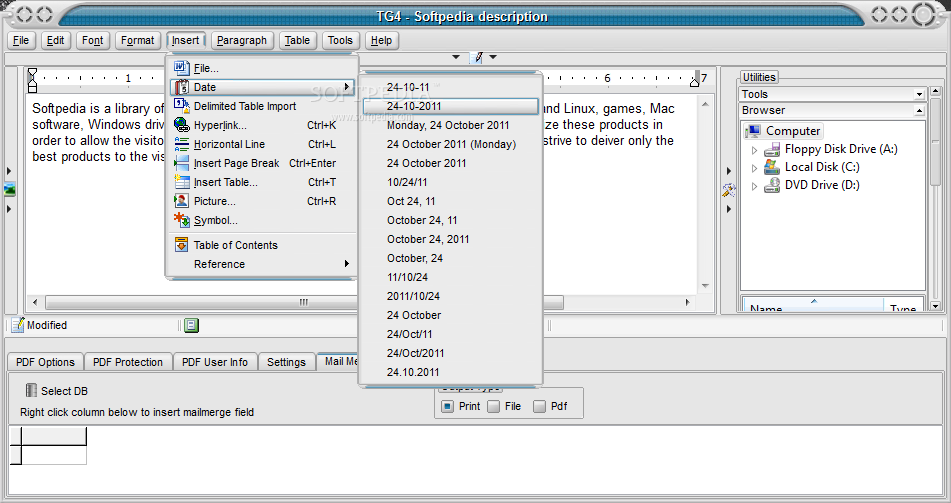951x503 pixels.
Task: Click the Utilities panel tab
Action: point(759,77)
